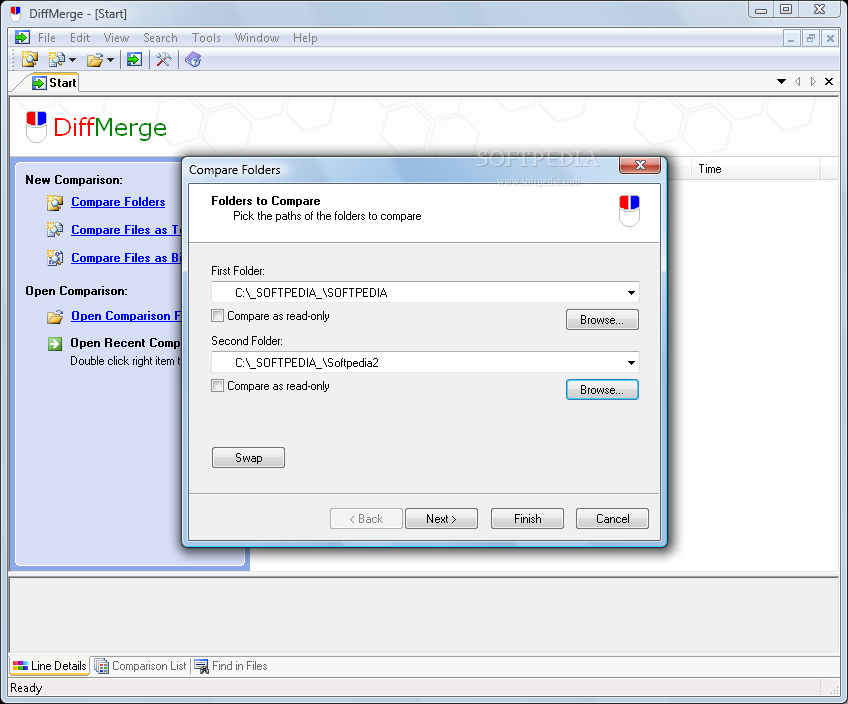The image size is (848, 704).
Task: Open the new file comparison dropdown arrow
Action: 72,59
